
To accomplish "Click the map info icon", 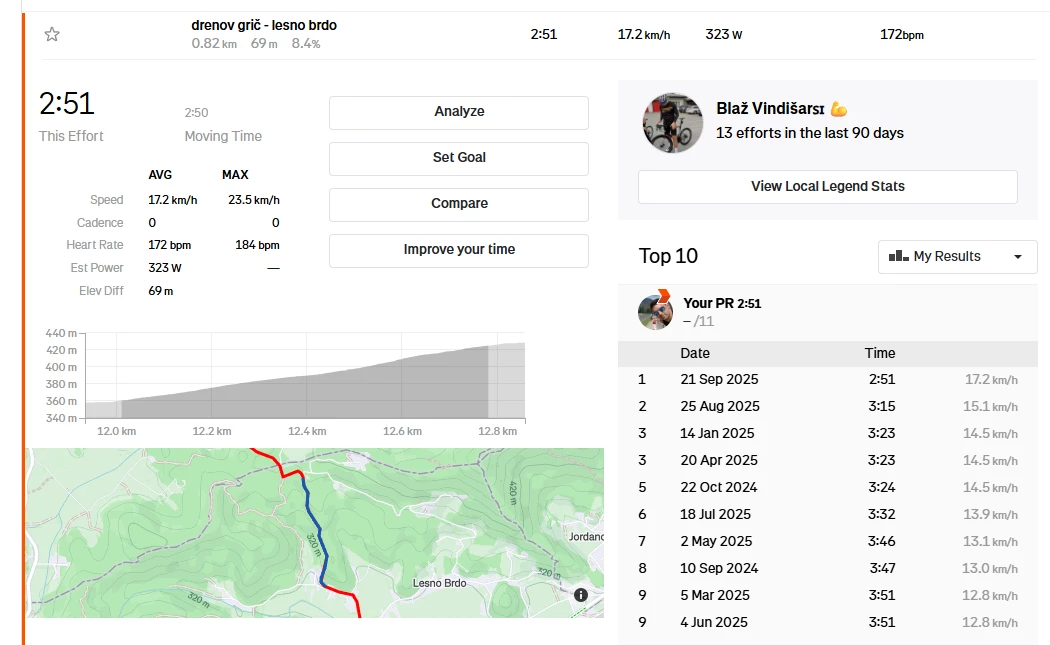I will pyautogui.click(x=581, y=594).
